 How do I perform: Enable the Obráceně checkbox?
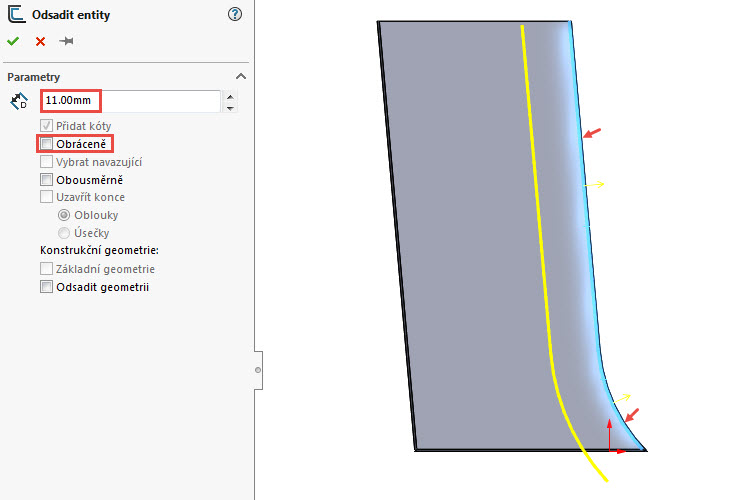(x=46, y=144)
